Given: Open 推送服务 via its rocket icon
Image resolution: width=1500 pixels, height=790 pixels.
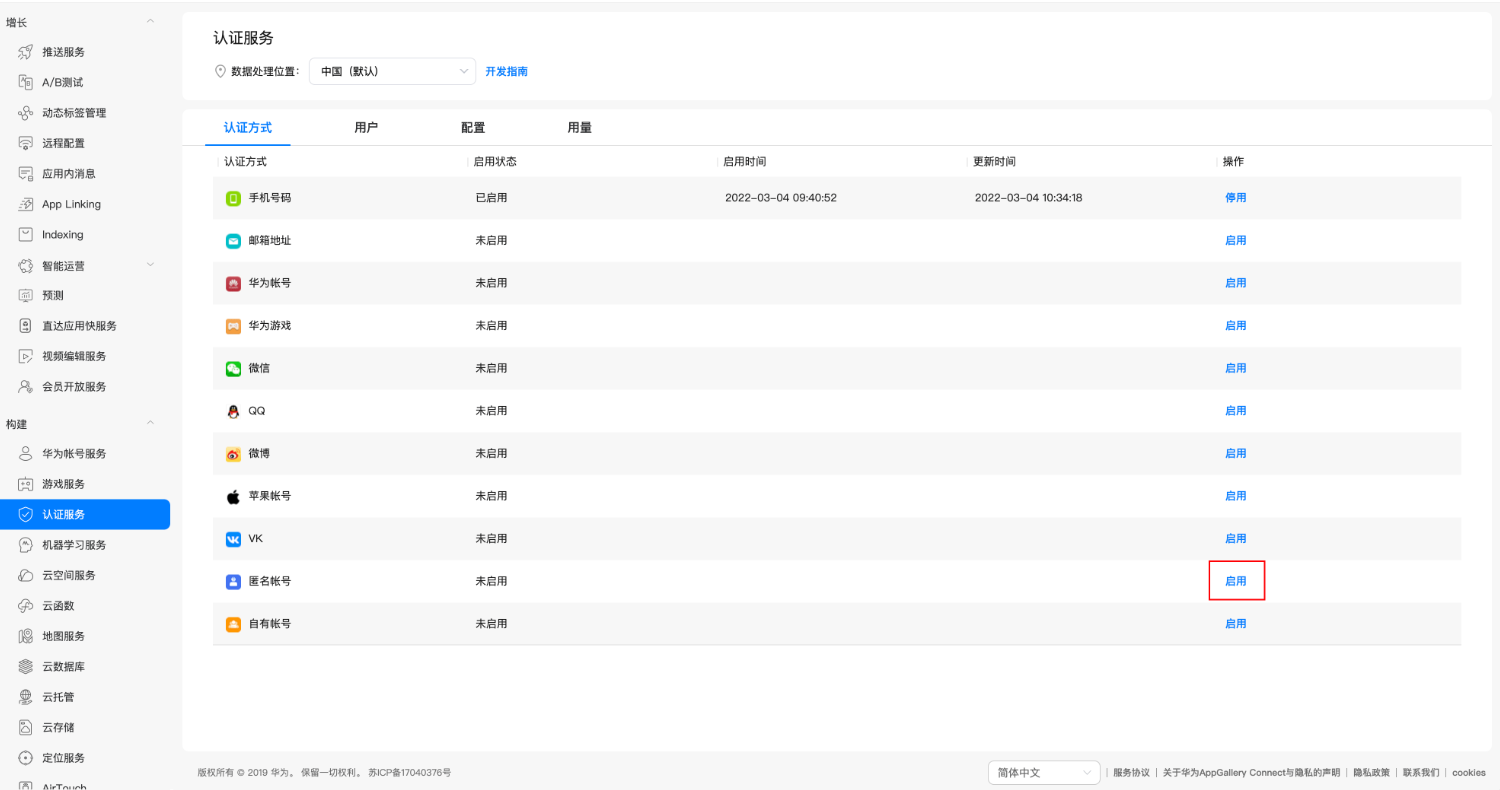Looking at the screenshot, I should point(26,52).
